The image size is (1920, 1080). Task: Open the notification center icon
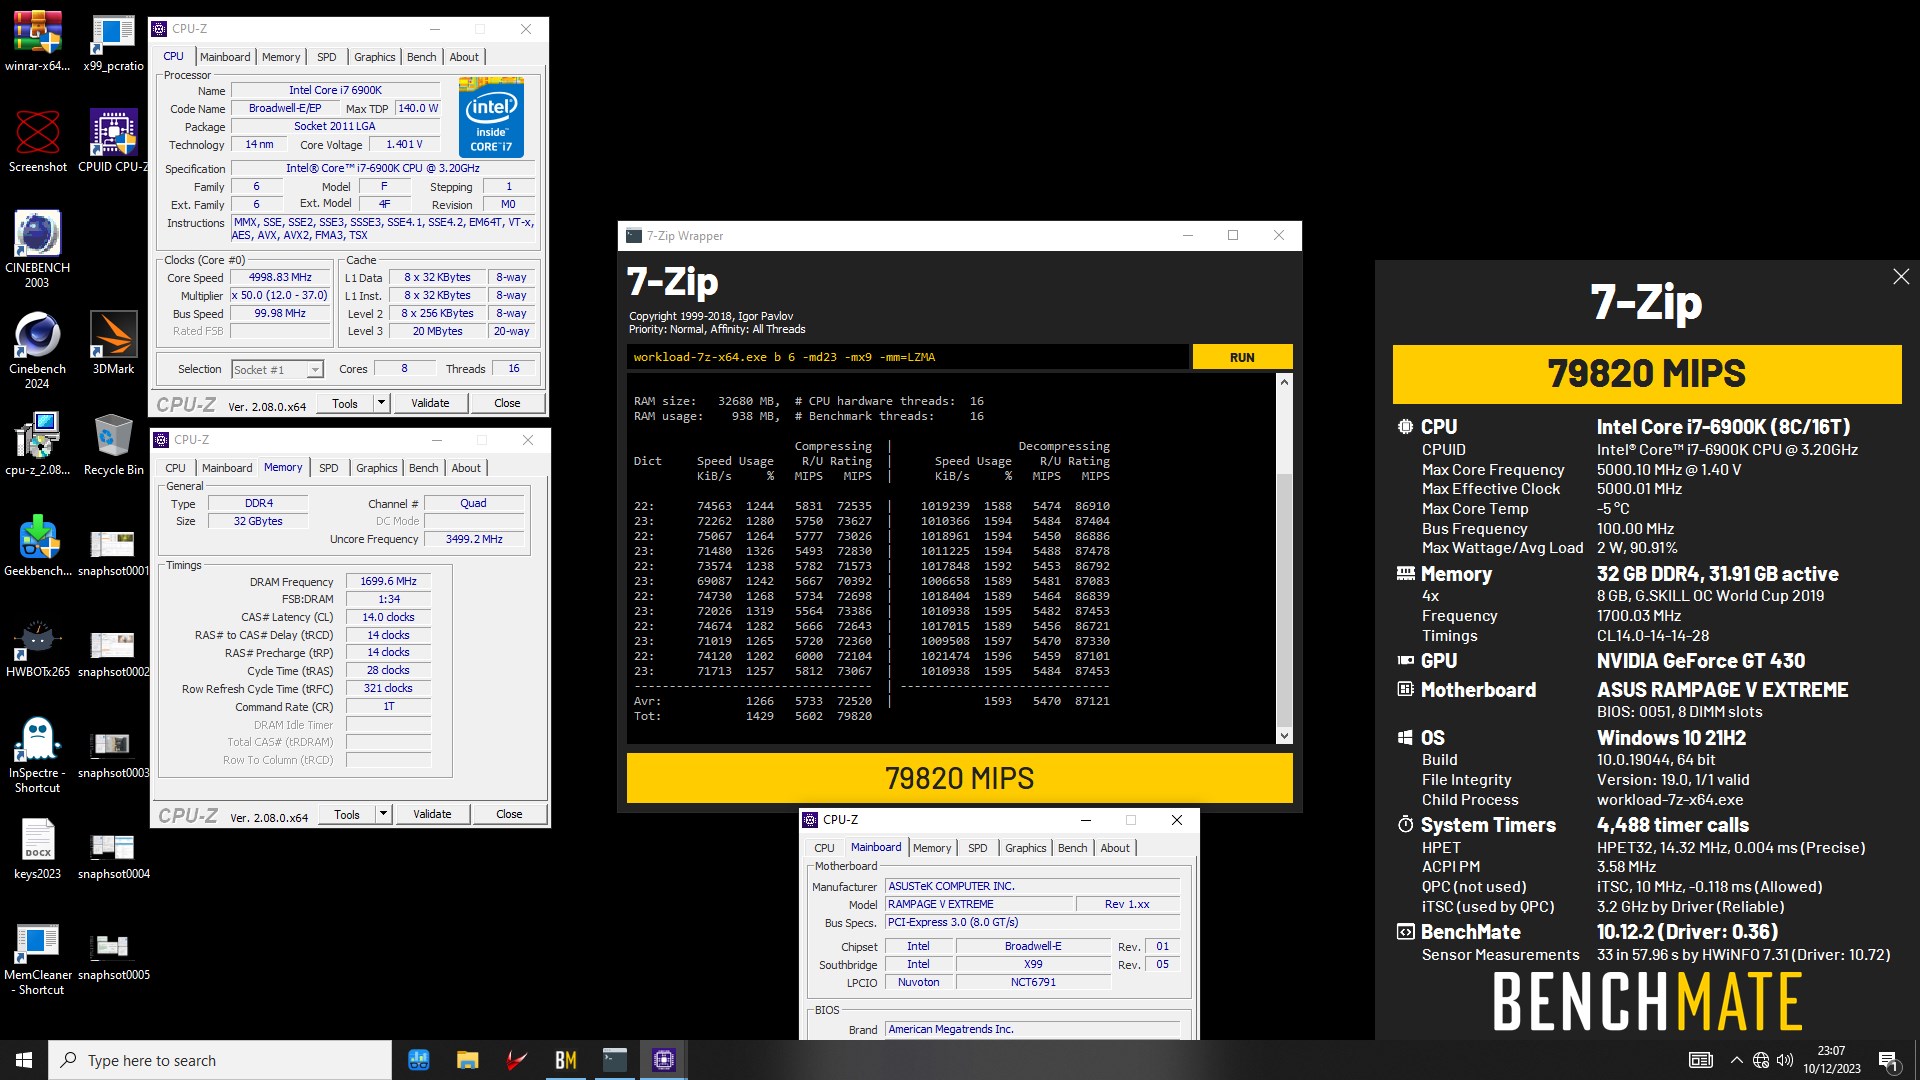click(1888, 1060)
